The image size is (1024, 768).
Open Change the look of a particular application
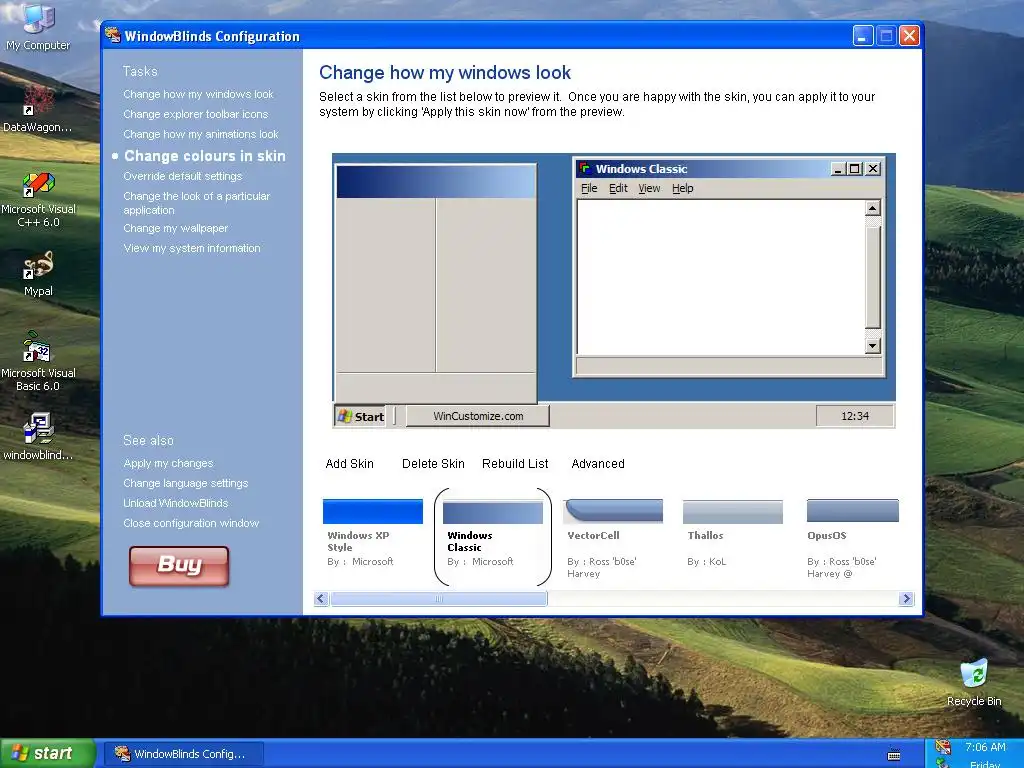196,203
